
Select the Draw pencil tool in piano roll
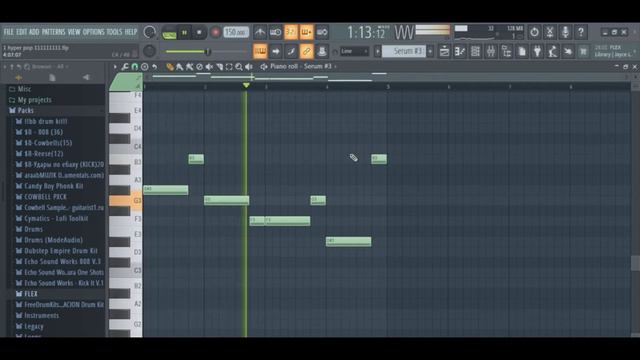(x=170, y=67)
